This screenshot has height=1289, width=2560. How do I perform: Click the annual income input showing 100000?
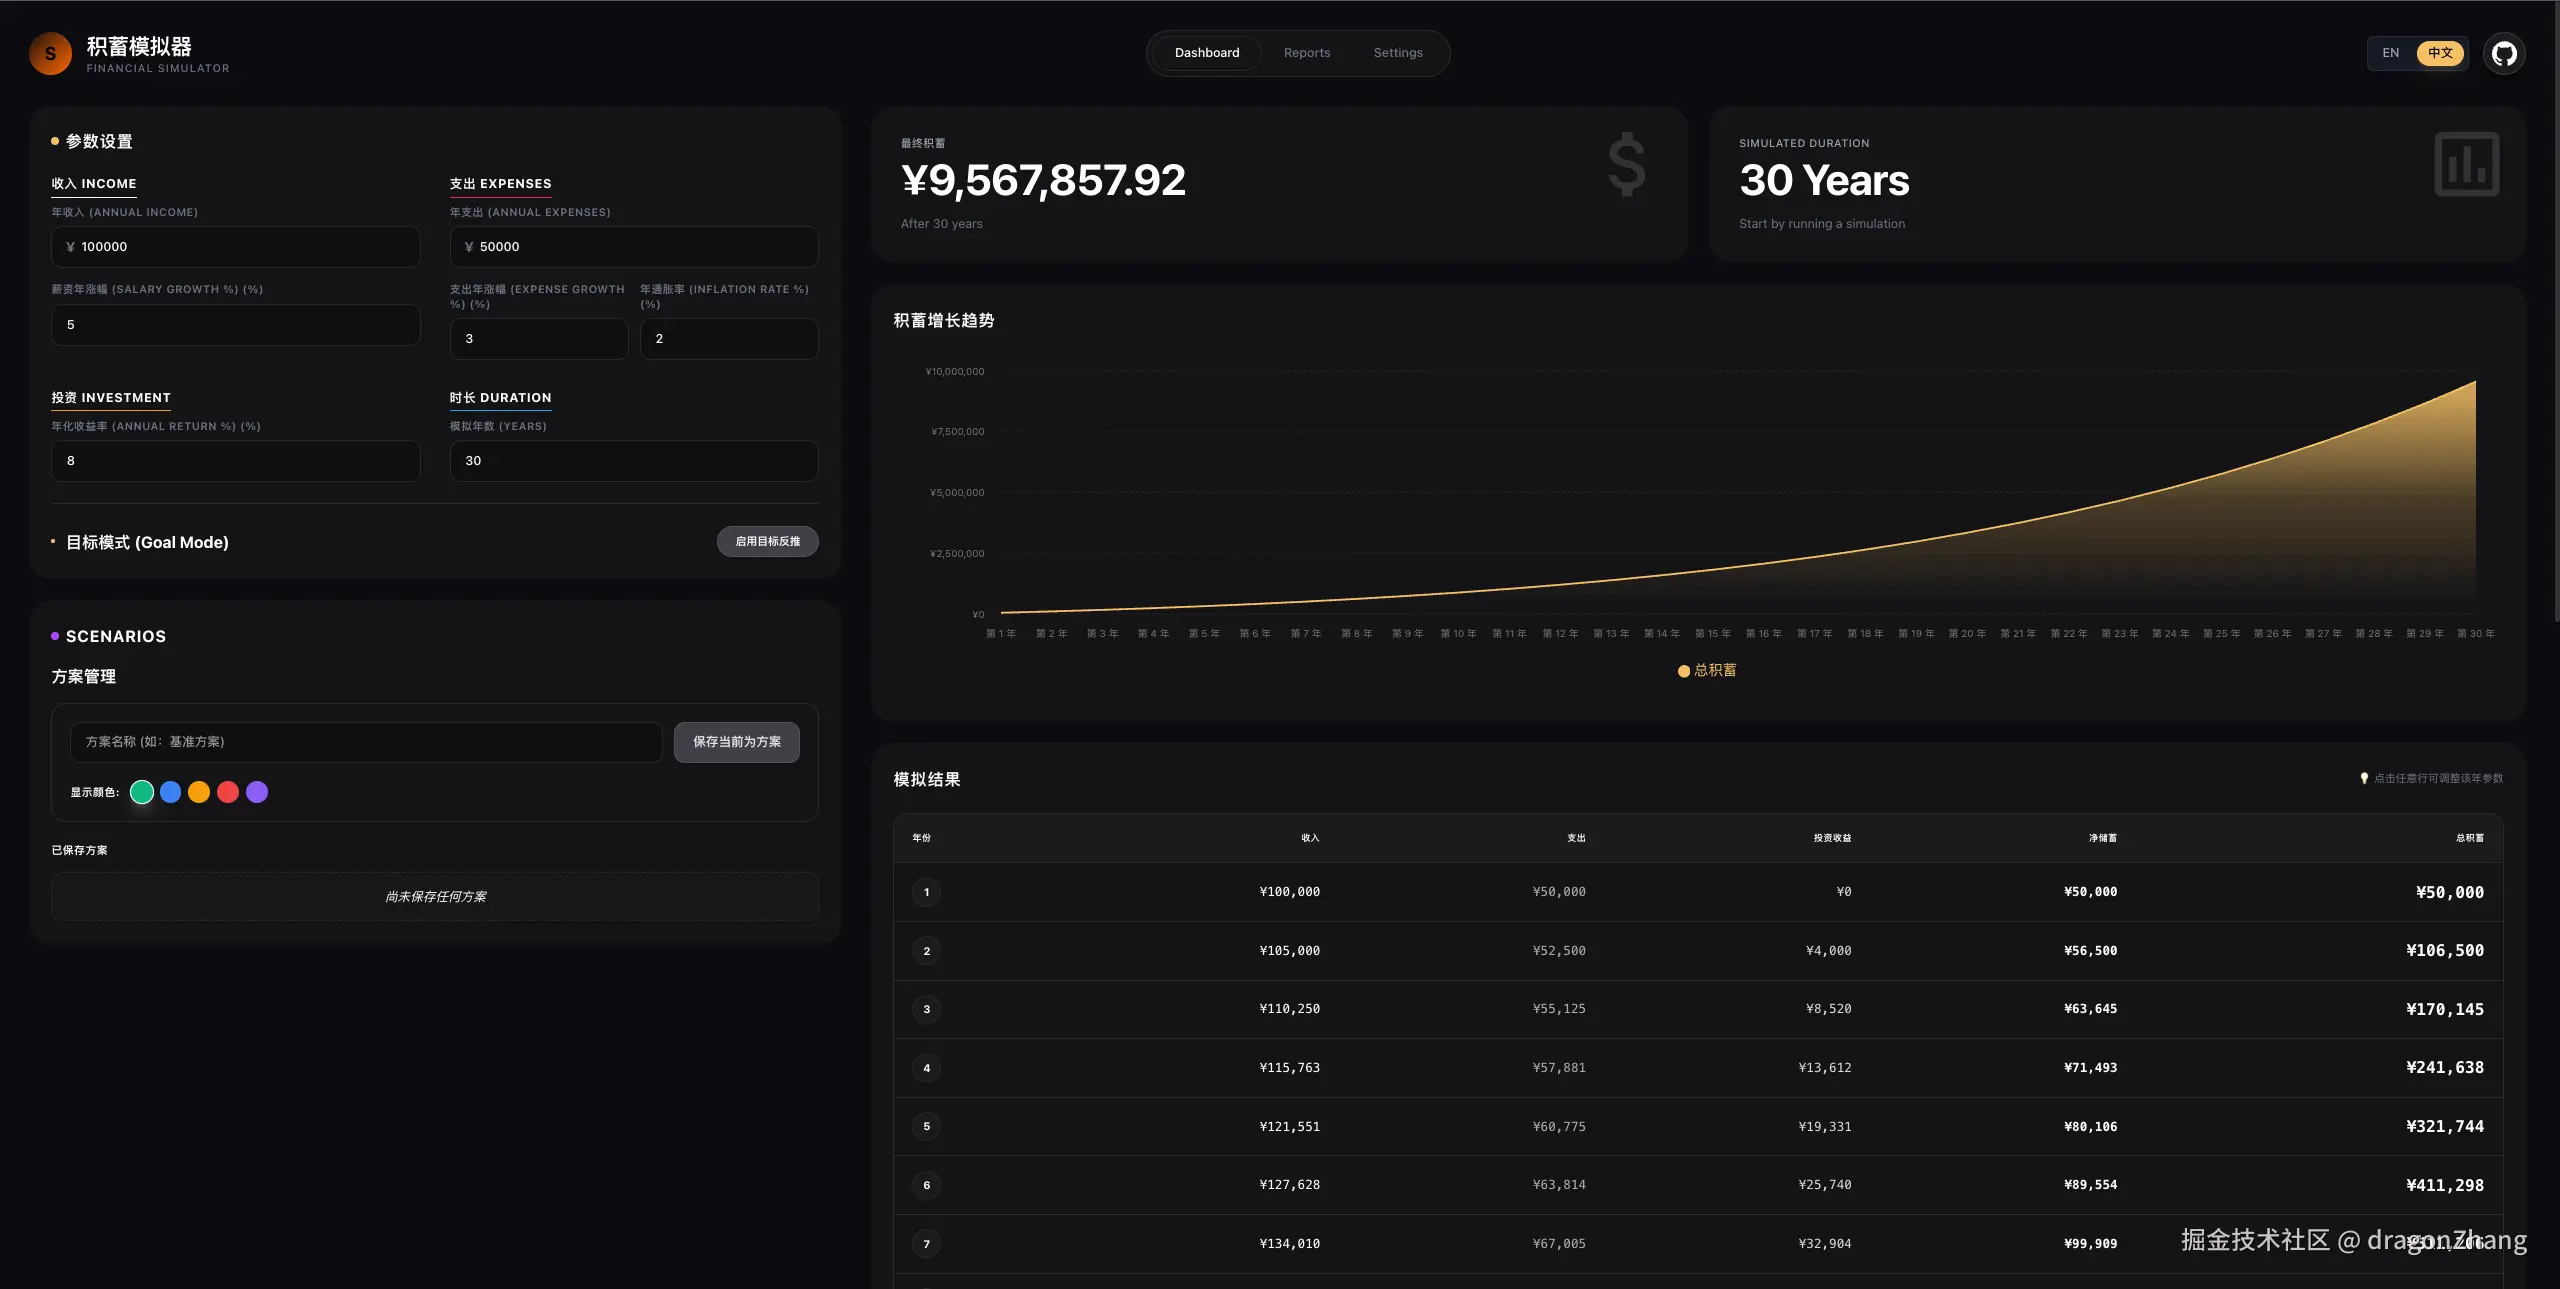[x=236, y=247]
